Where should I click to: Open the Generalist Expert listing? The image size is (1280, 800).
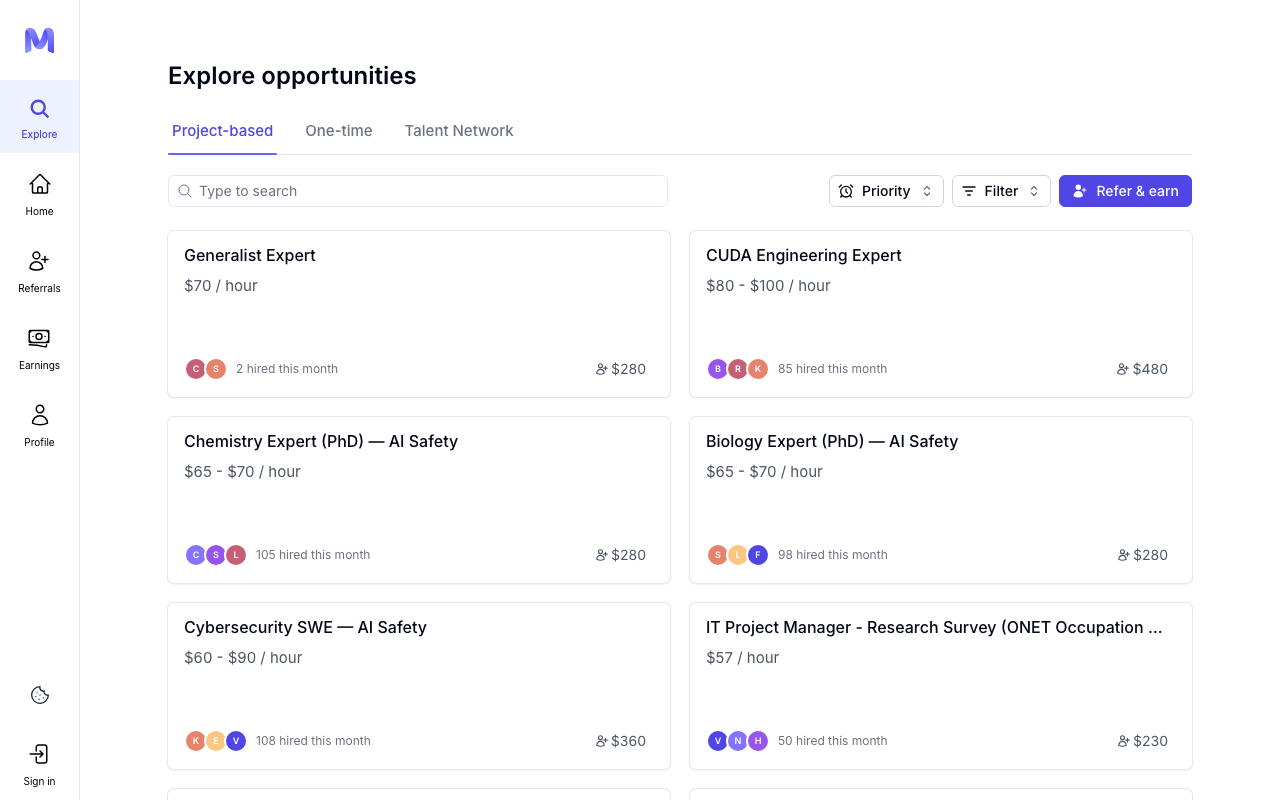pyautogui.click(x=419, y=314)
